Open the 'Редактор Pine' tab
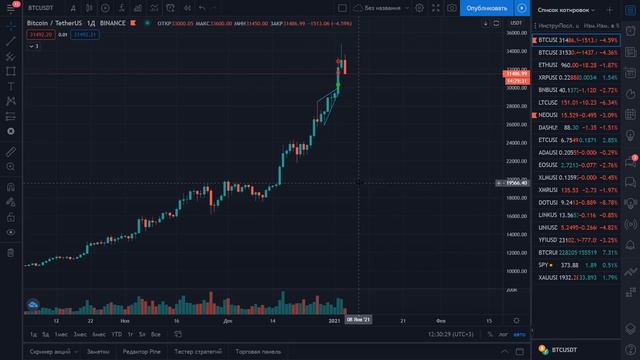The image size is (640, 360). [141, 351]
